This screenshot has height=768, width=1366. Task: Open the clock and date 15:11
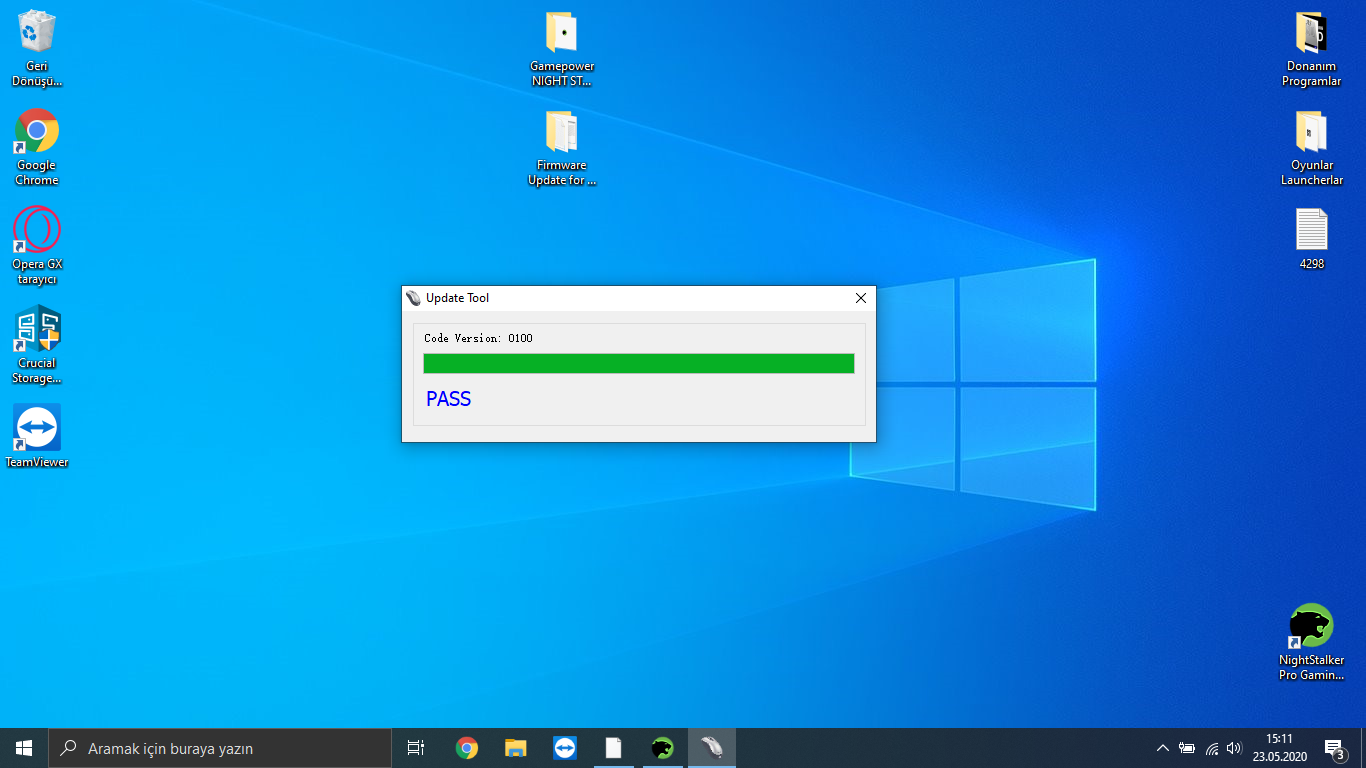(1279, 748)
